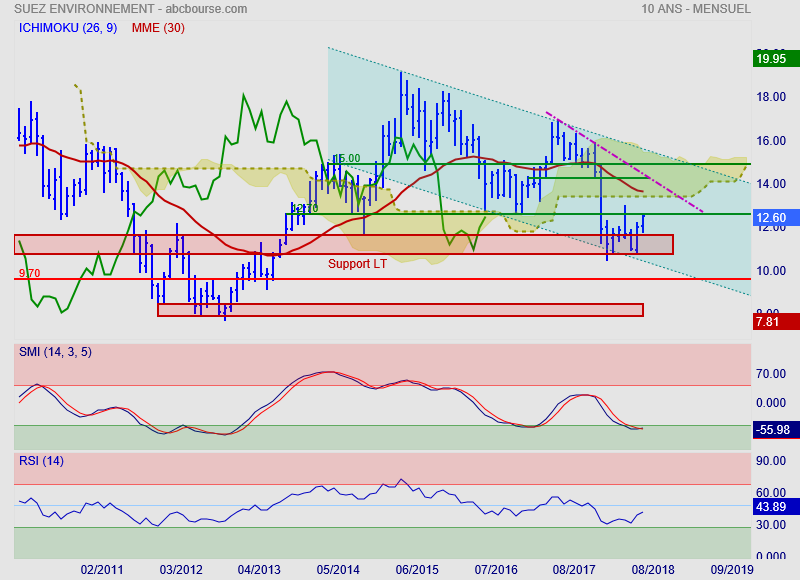Screen dimensions: 800x580
Task: Select the MME (30) moving average label
Action: [x=158, y=28]
